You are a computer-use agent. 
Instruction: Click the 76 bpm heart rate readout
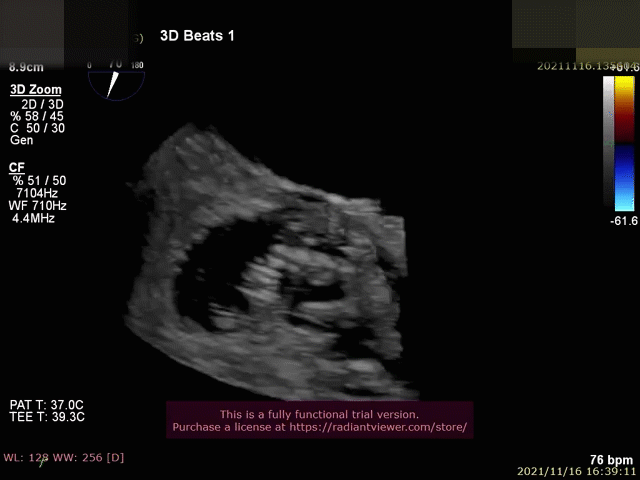[x=612, y=458]
